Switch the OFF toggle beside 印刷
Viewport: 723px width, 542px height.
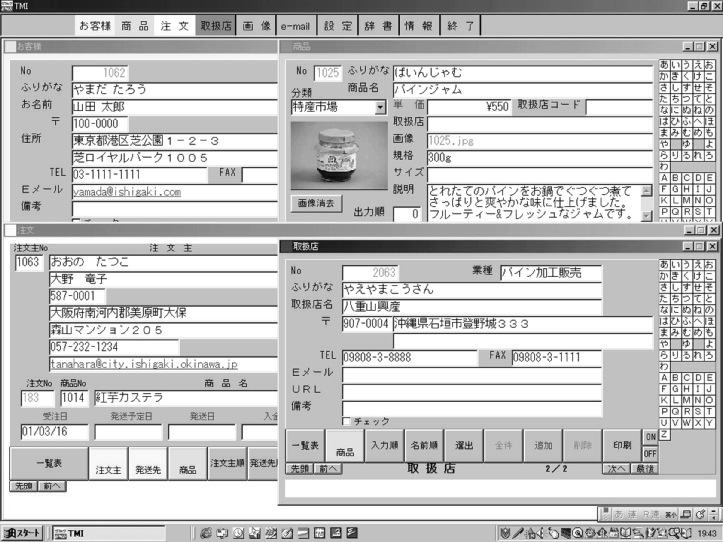(650, 453)
